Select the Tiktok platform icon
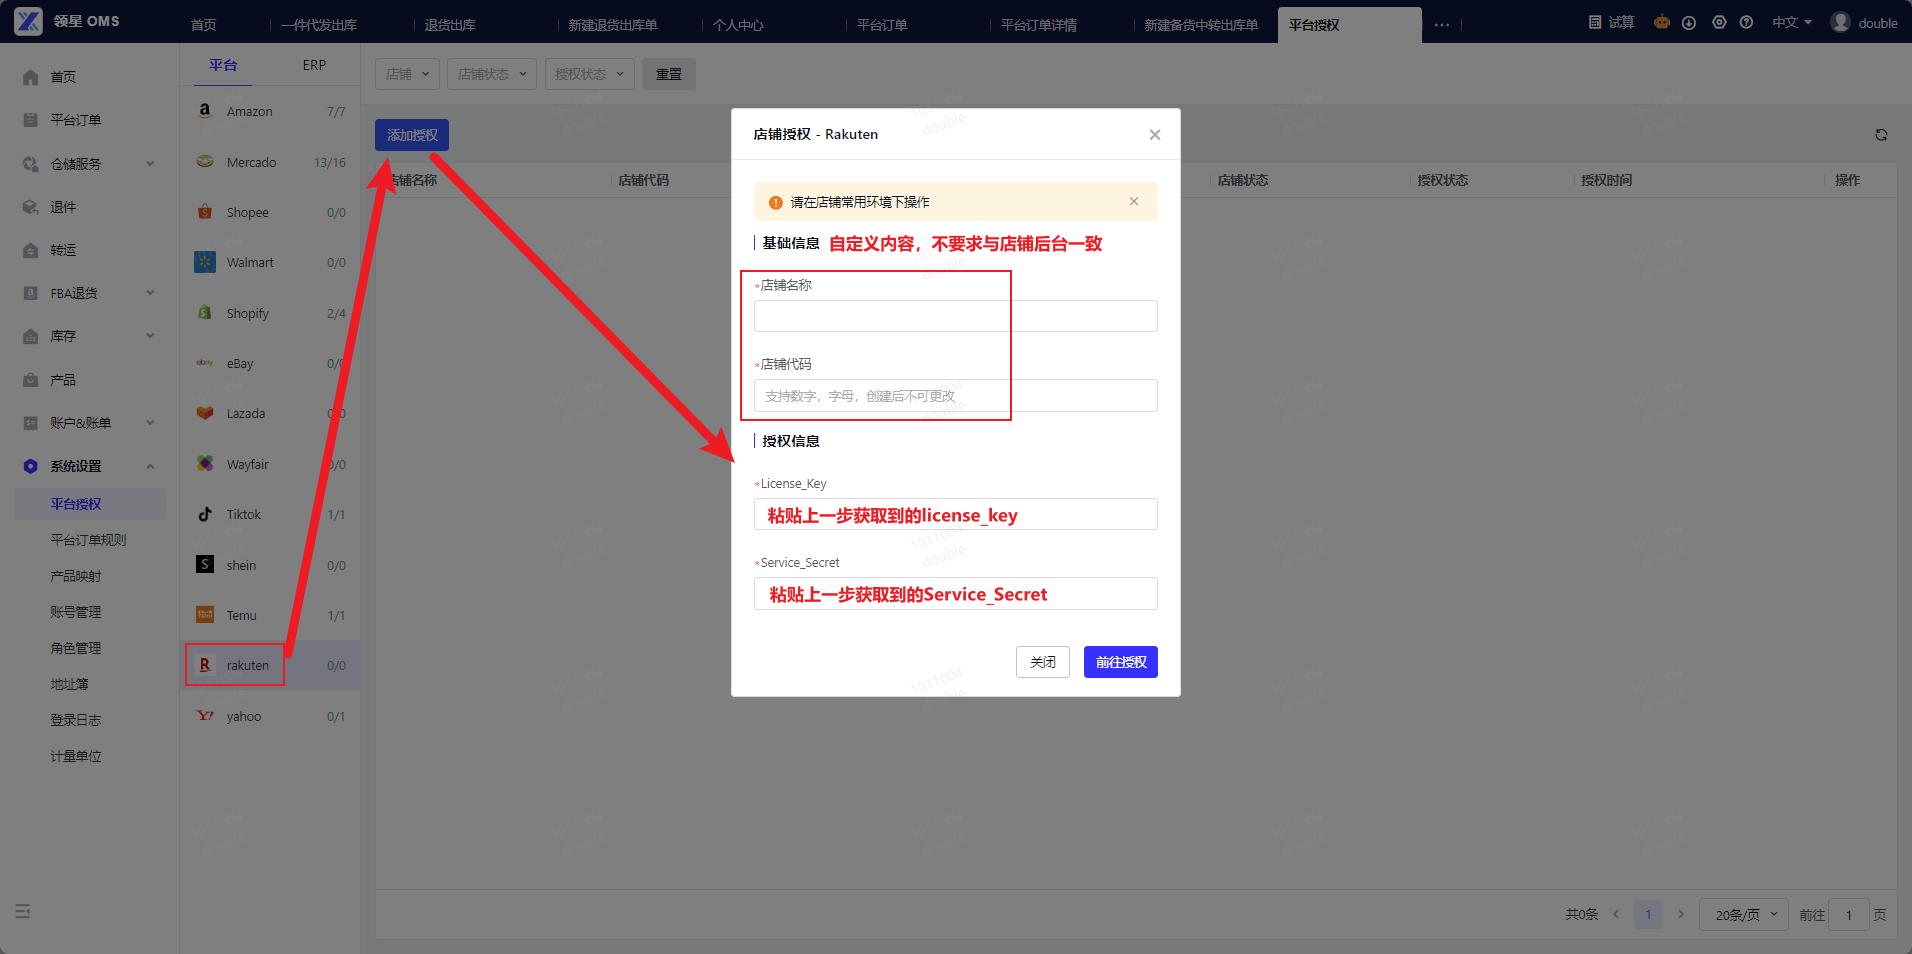The width and height of the screenshot is (1912, 954). [205, 514]
